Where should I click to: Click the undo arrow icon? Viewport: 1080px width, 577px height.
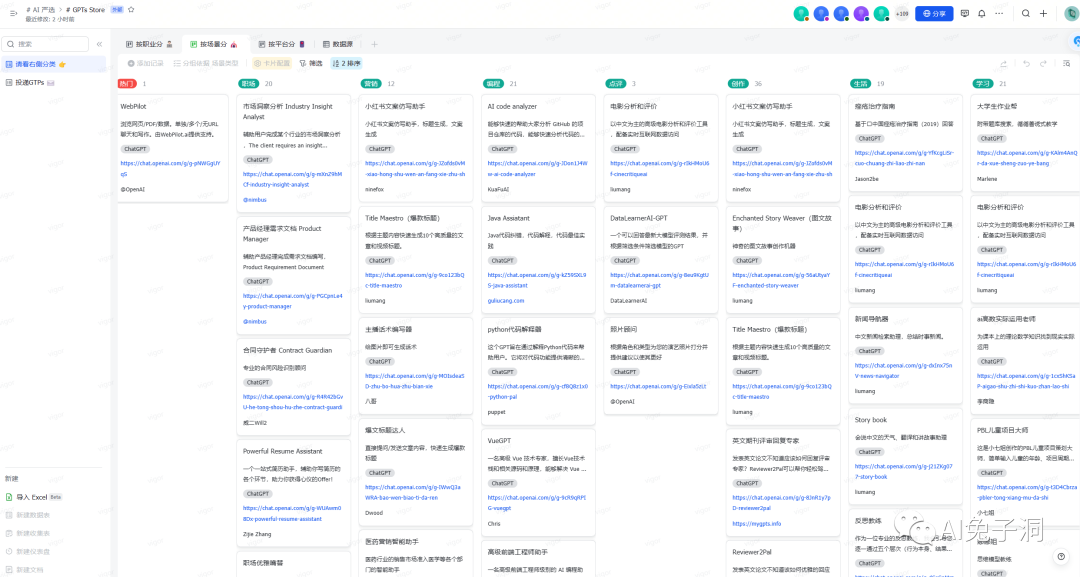pos(1026,63)
